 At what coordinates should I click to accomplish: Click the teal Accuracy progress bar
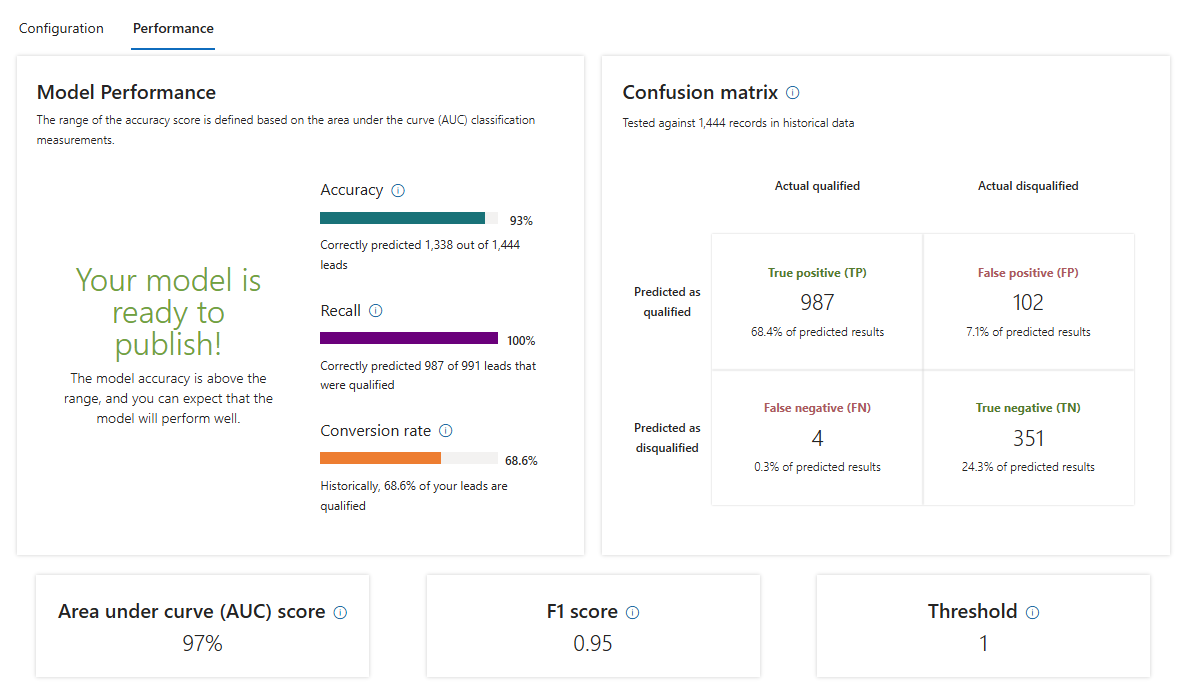pos(402,218)
